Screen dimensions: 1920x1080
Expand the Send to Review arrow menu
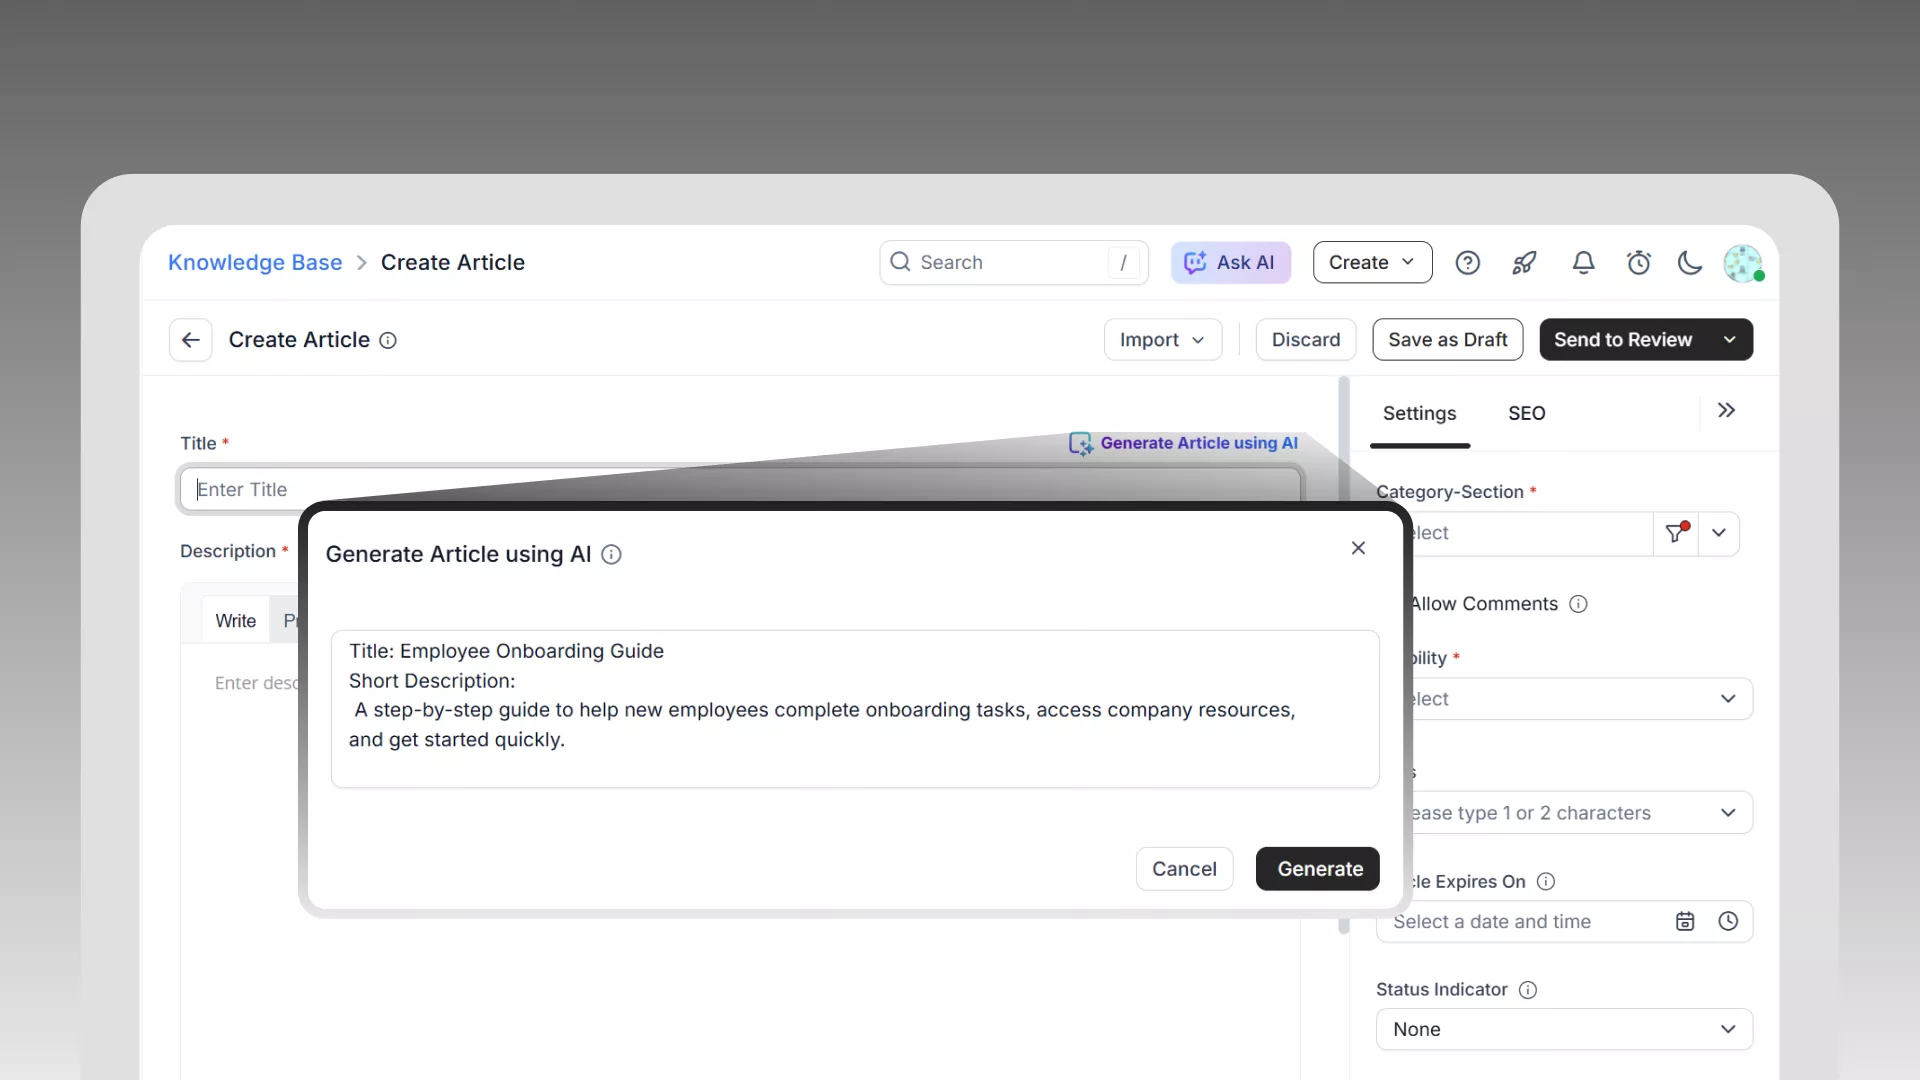pos(1730,340)
